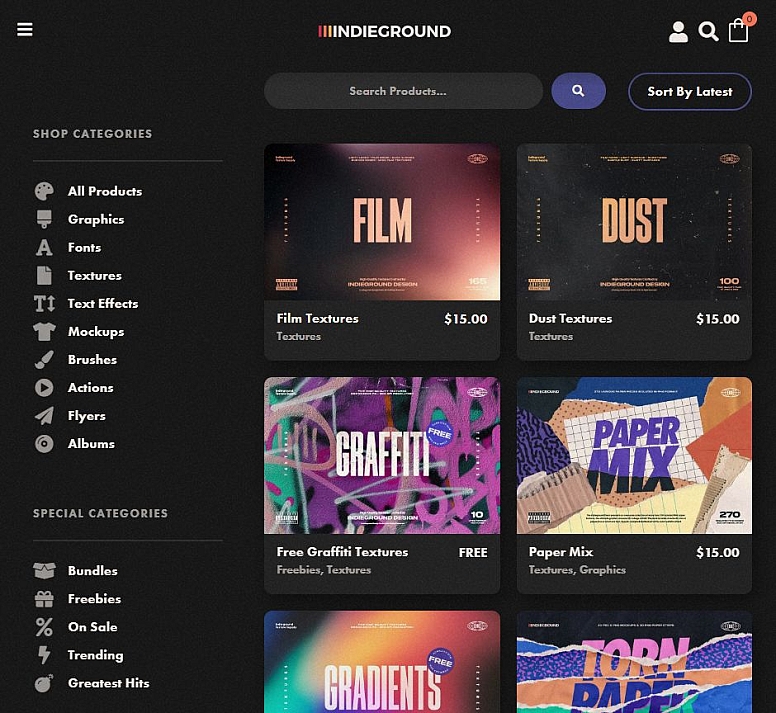Browse the Textures sidebar category
Image resolution: width=776 pixels, height=713 pixels.
pos(95,276)
